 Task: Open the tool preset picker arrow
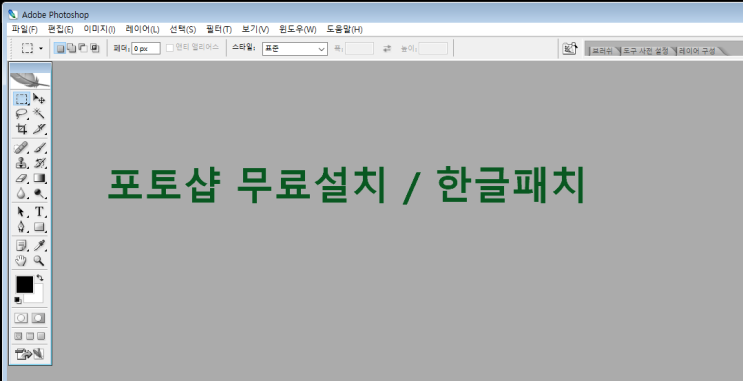(41, 48)
